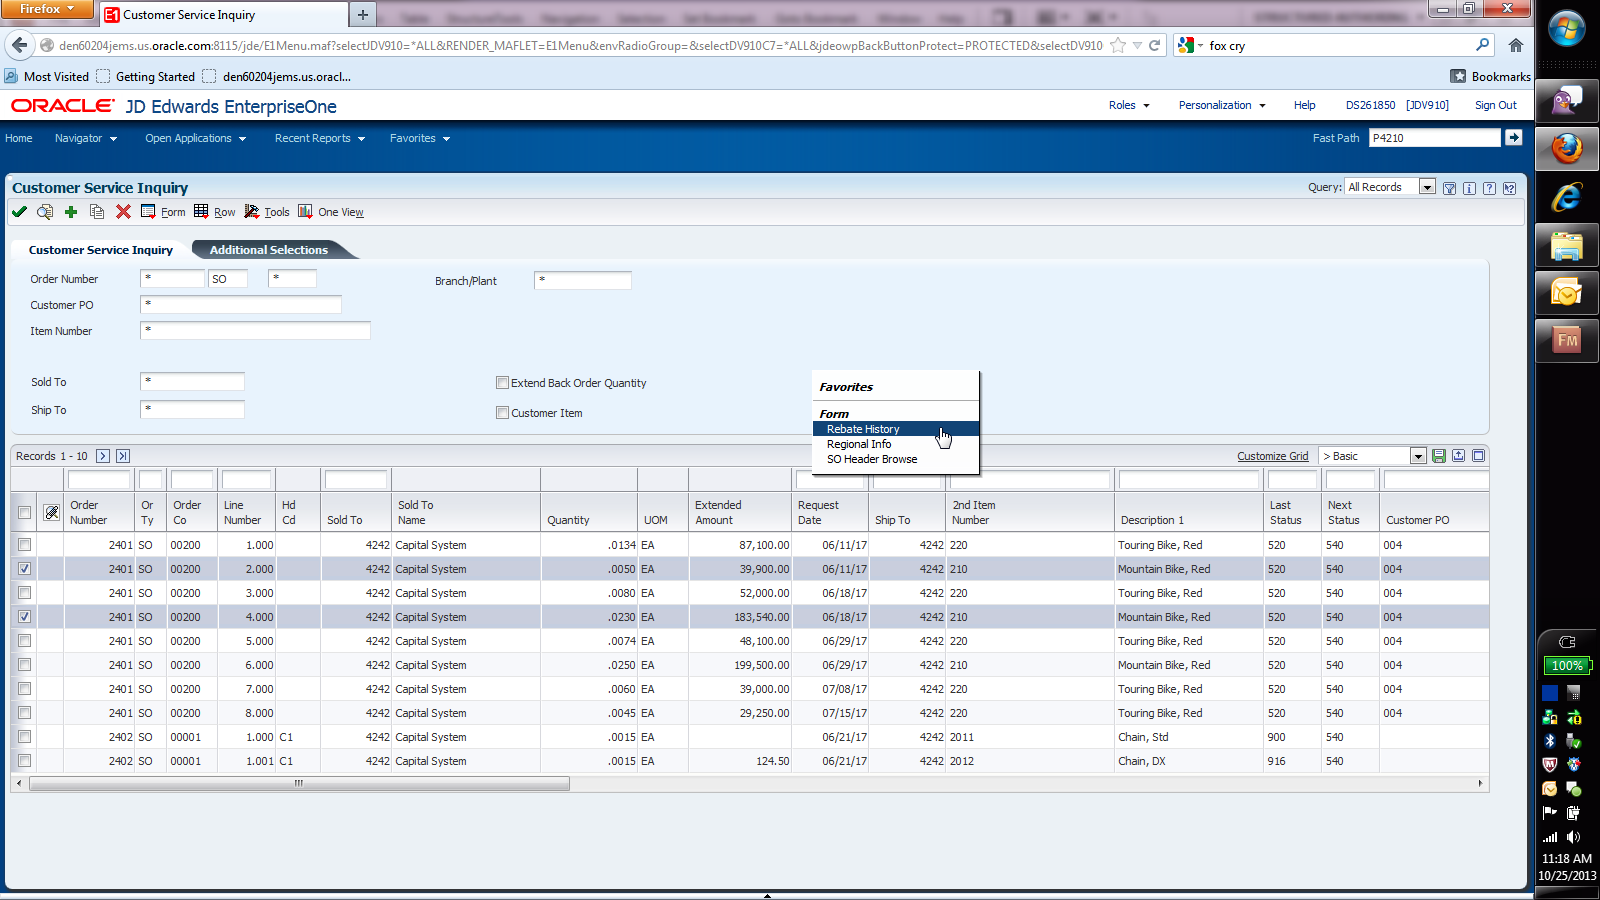The height and width of the screenshot is (900, 1600).
Task: Expand the Open Applications menu
Action: point(195,138)
